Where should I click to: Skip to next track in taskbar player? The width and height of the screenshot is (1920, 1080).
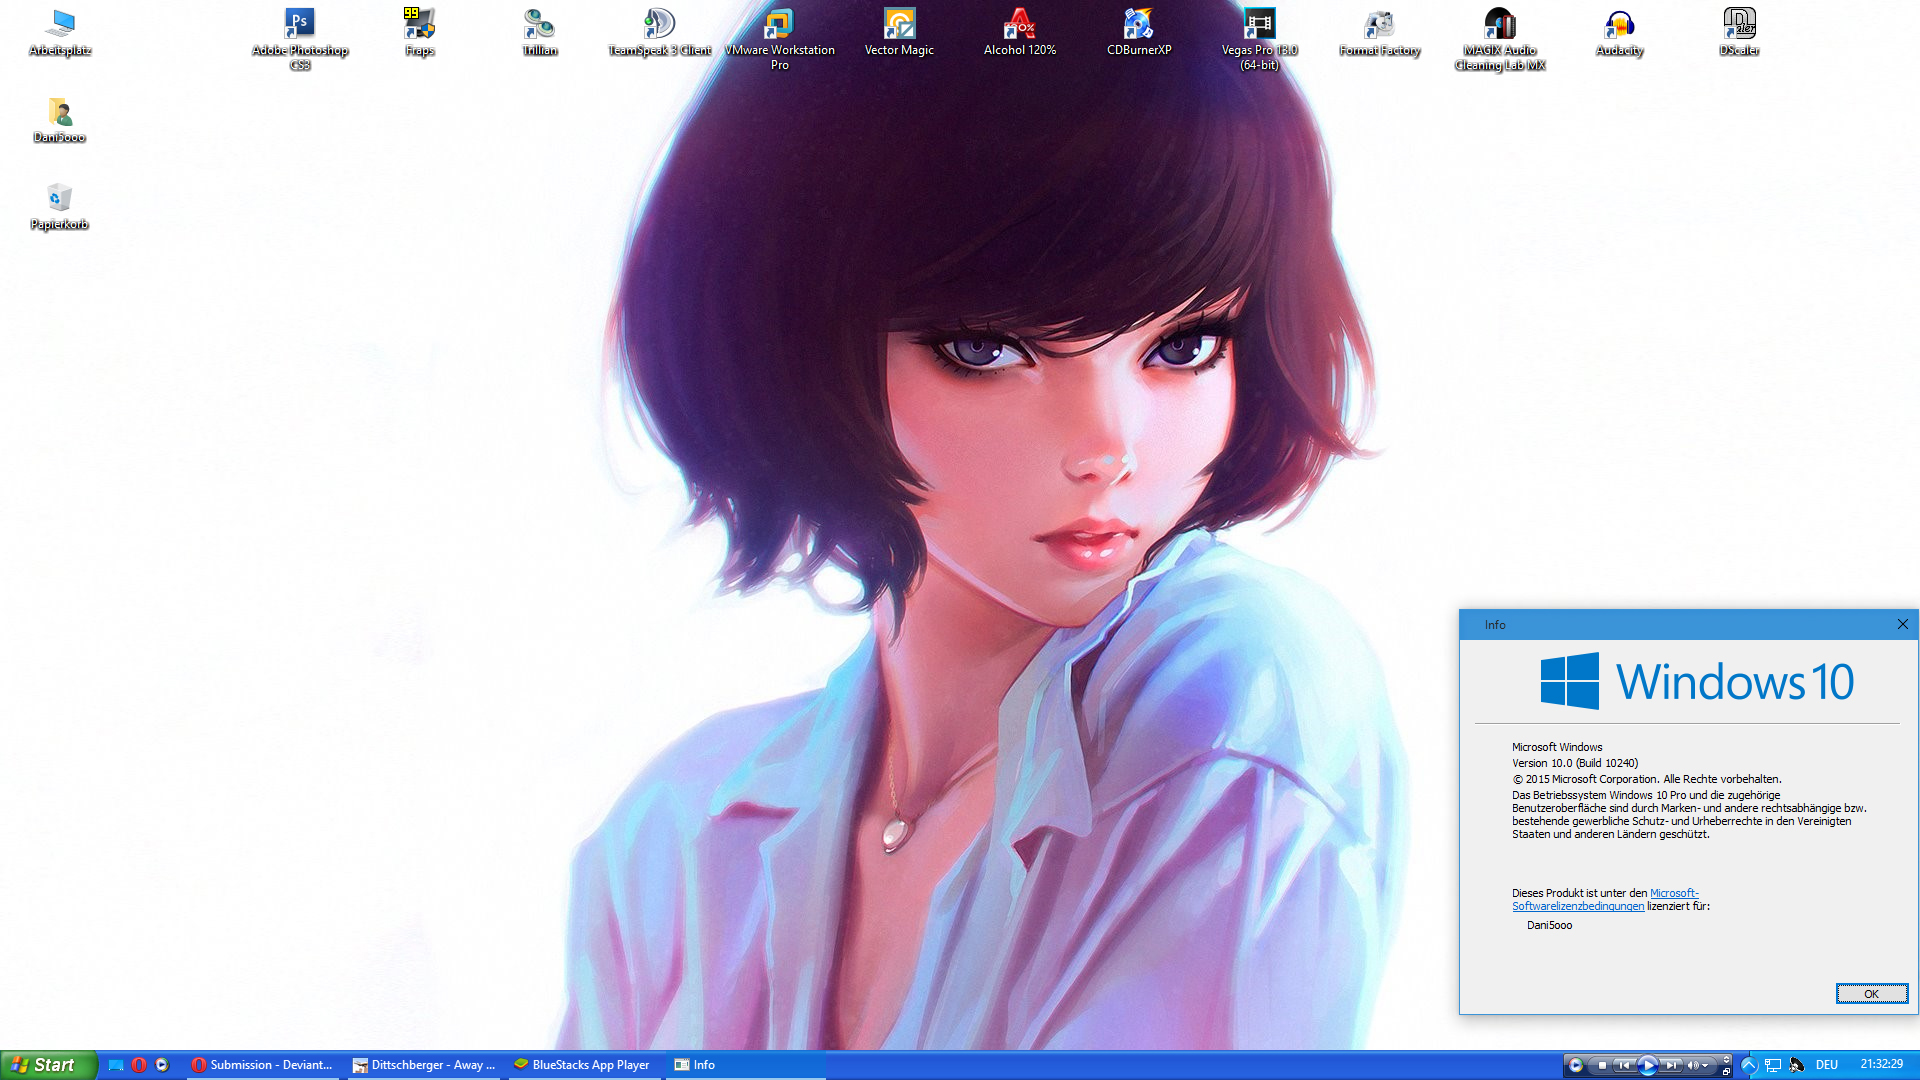pos(1671,1065)
